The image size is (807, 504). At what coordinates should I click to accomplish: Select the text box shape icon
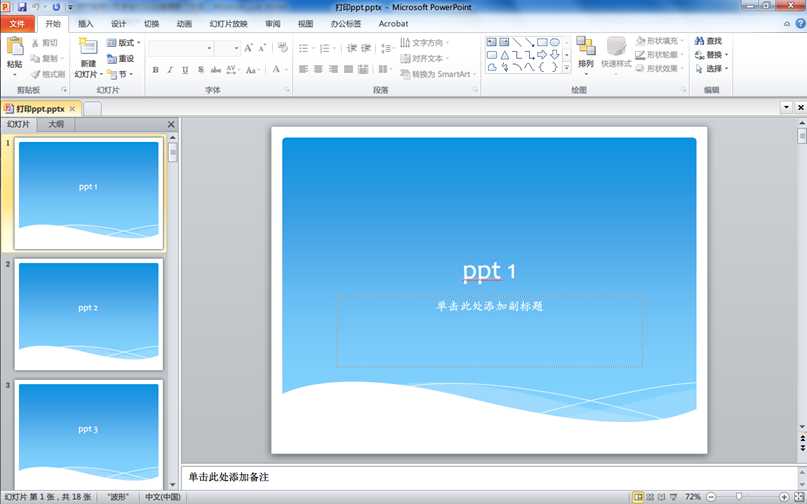click(492, 42)
